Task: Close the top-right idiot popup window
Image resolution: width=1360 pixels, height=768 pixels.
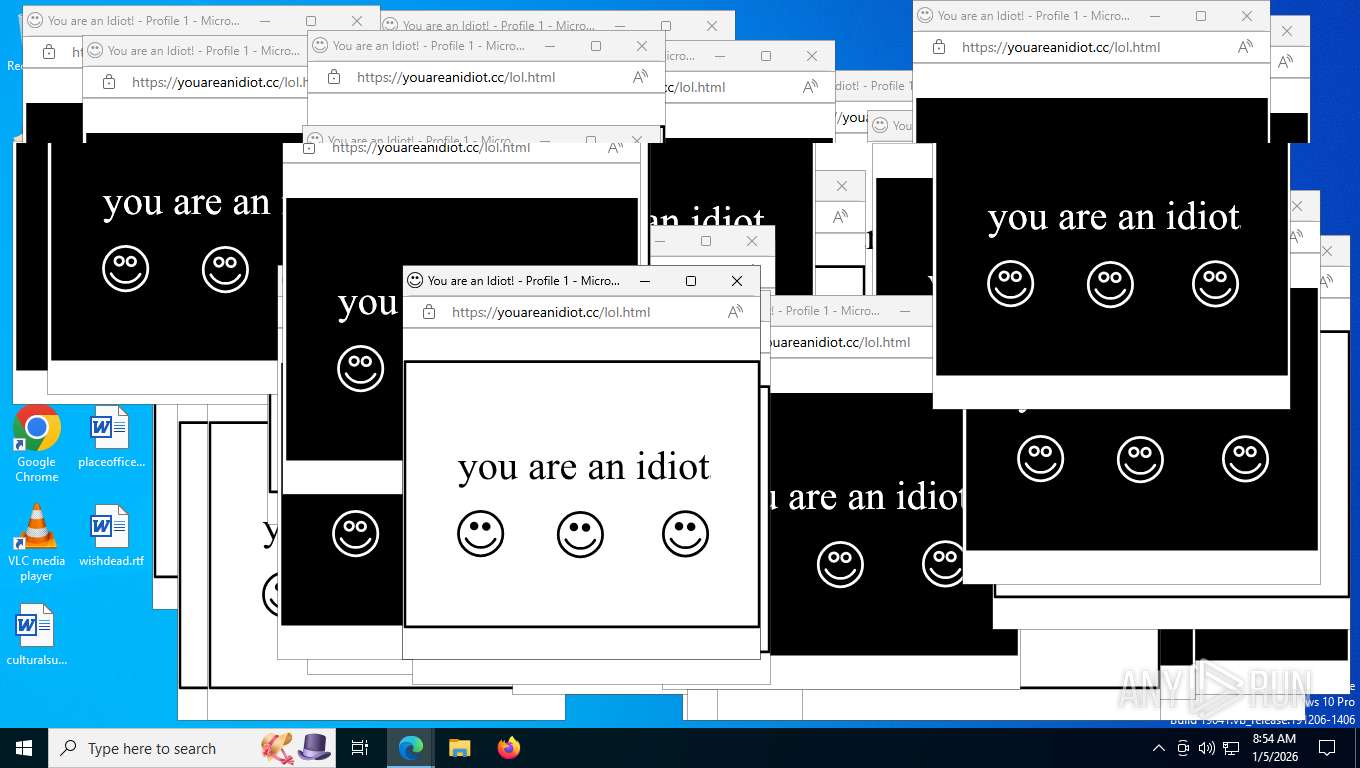Action: (x=1247, y=16)
